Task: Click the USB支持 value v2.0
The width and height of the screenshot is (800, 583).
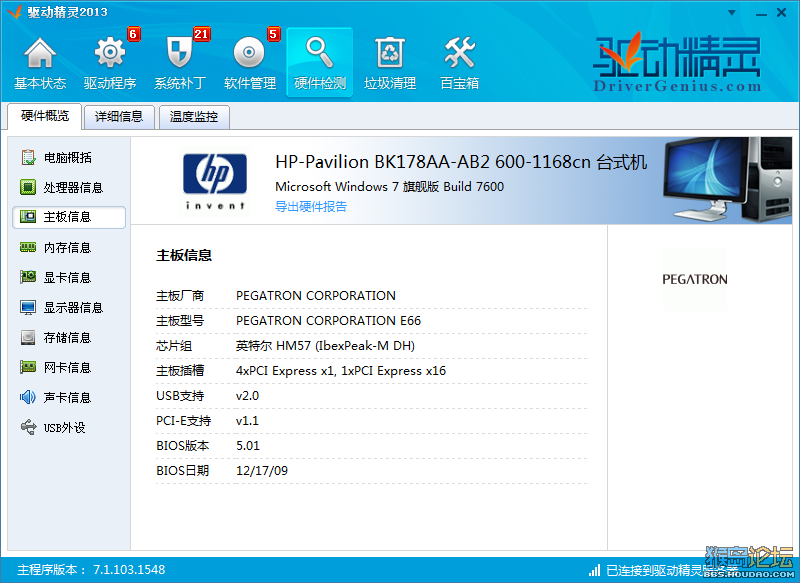Action: click(x=247, y=396)
